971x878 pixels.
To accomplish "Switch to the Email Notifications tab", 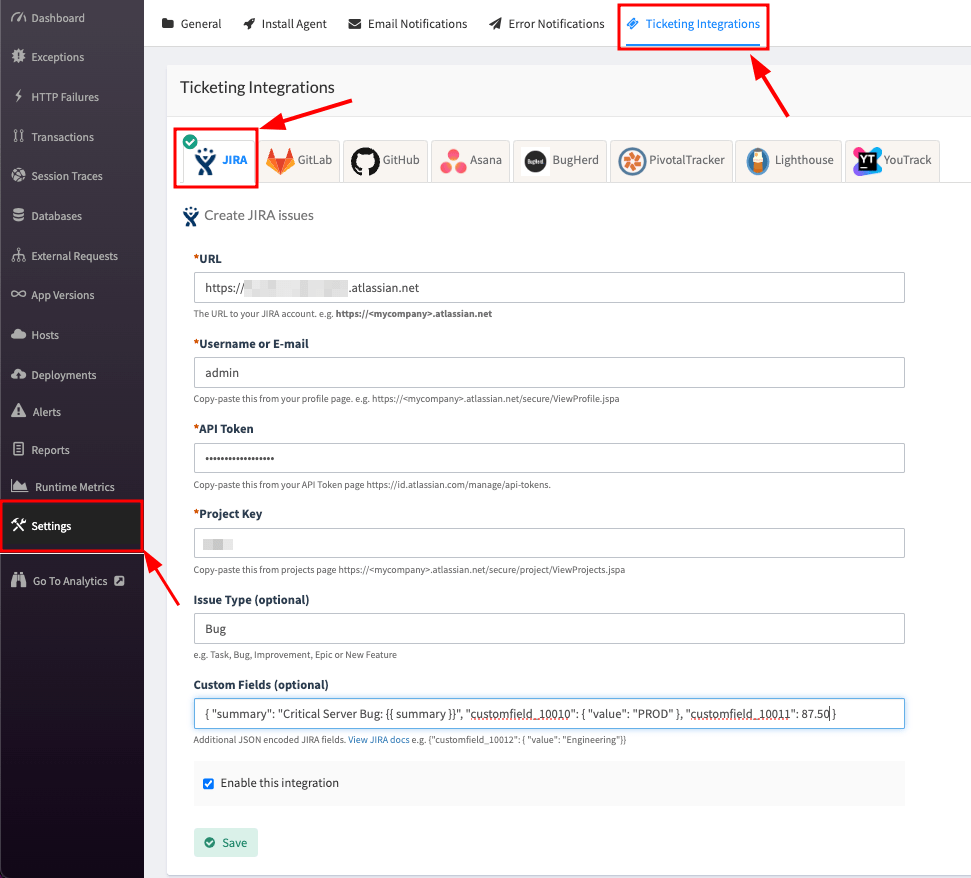I will point(407,23).
